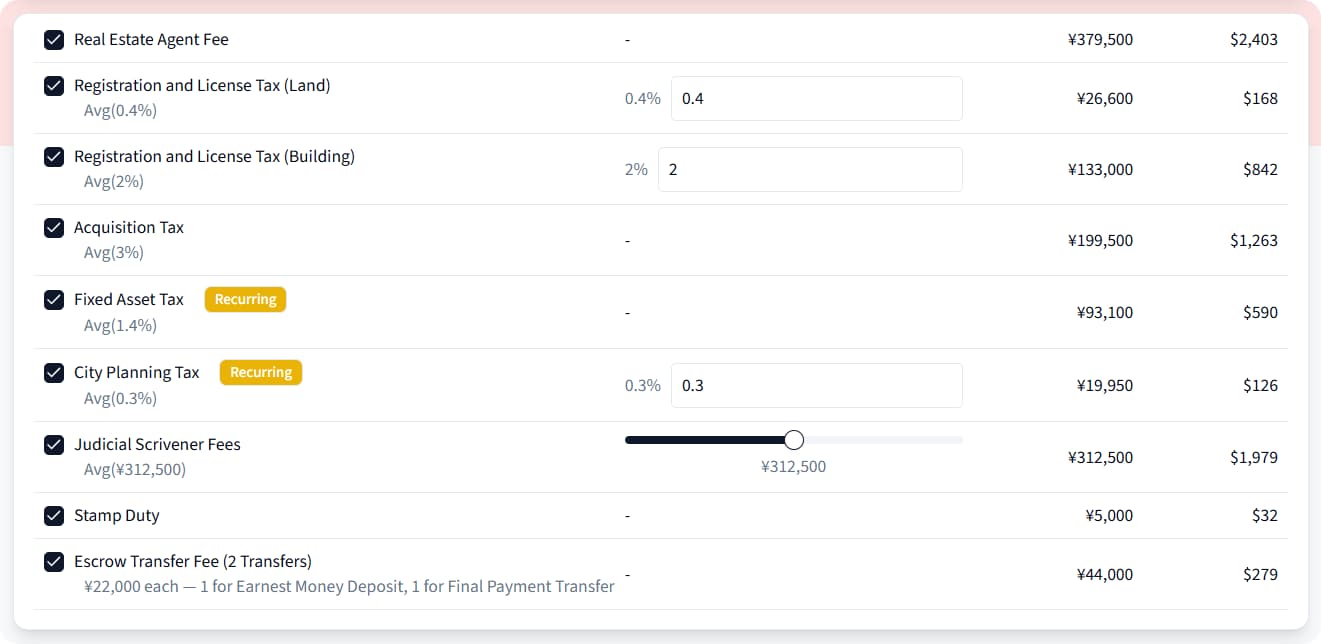Disable the Escrow Transfer Fee checkbox
Viewport: 1321px width, 644px height.
[x=54, y=562]
